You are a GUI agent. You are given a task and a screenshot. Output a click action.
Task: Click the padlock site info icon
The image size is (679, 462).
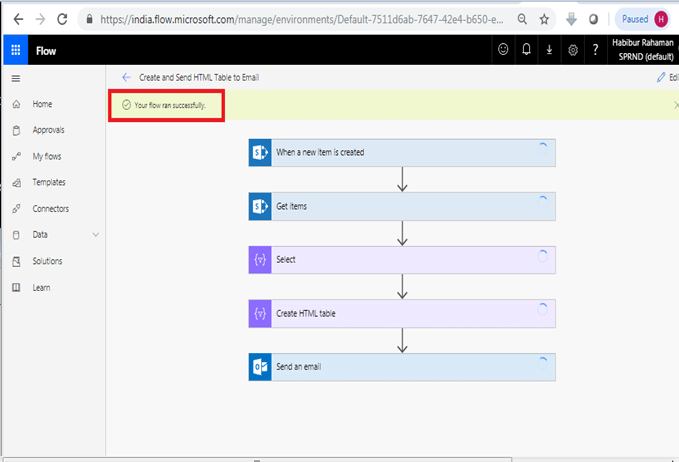pyautogui.click(x=90, y=19)
